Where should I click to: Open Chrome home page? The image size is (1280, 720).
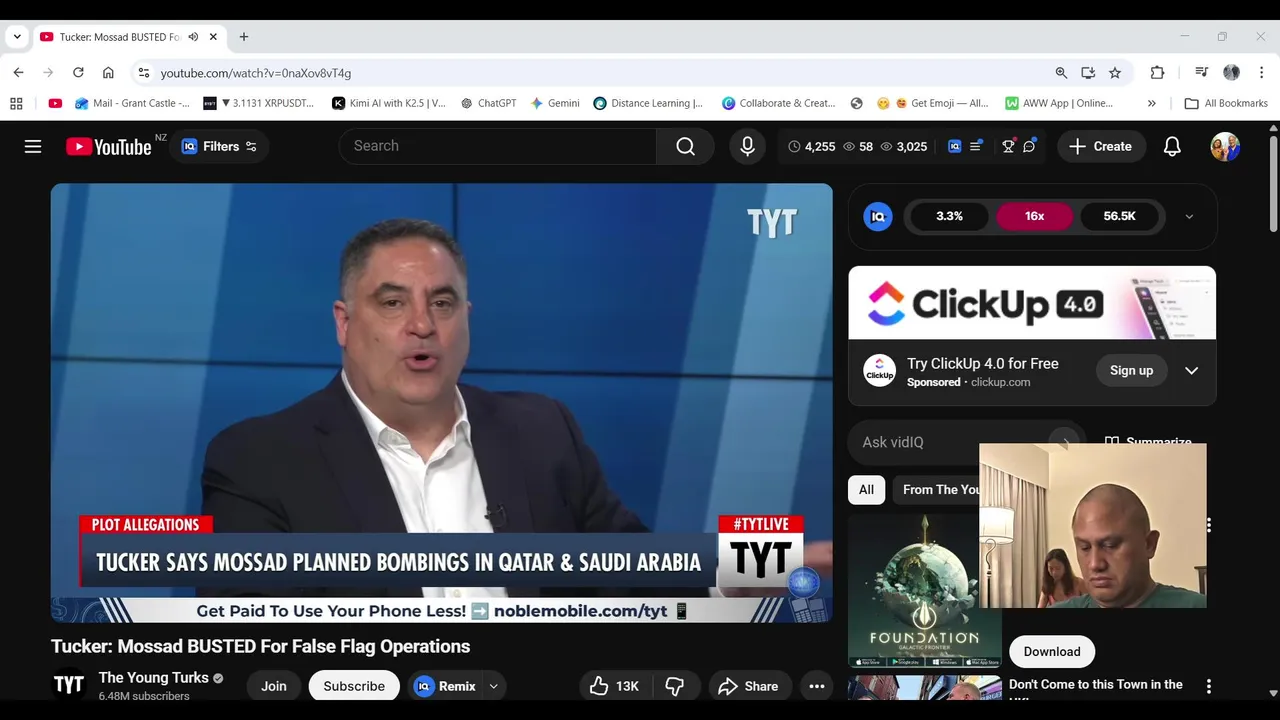pyautogui.click(x=108, y=73)
